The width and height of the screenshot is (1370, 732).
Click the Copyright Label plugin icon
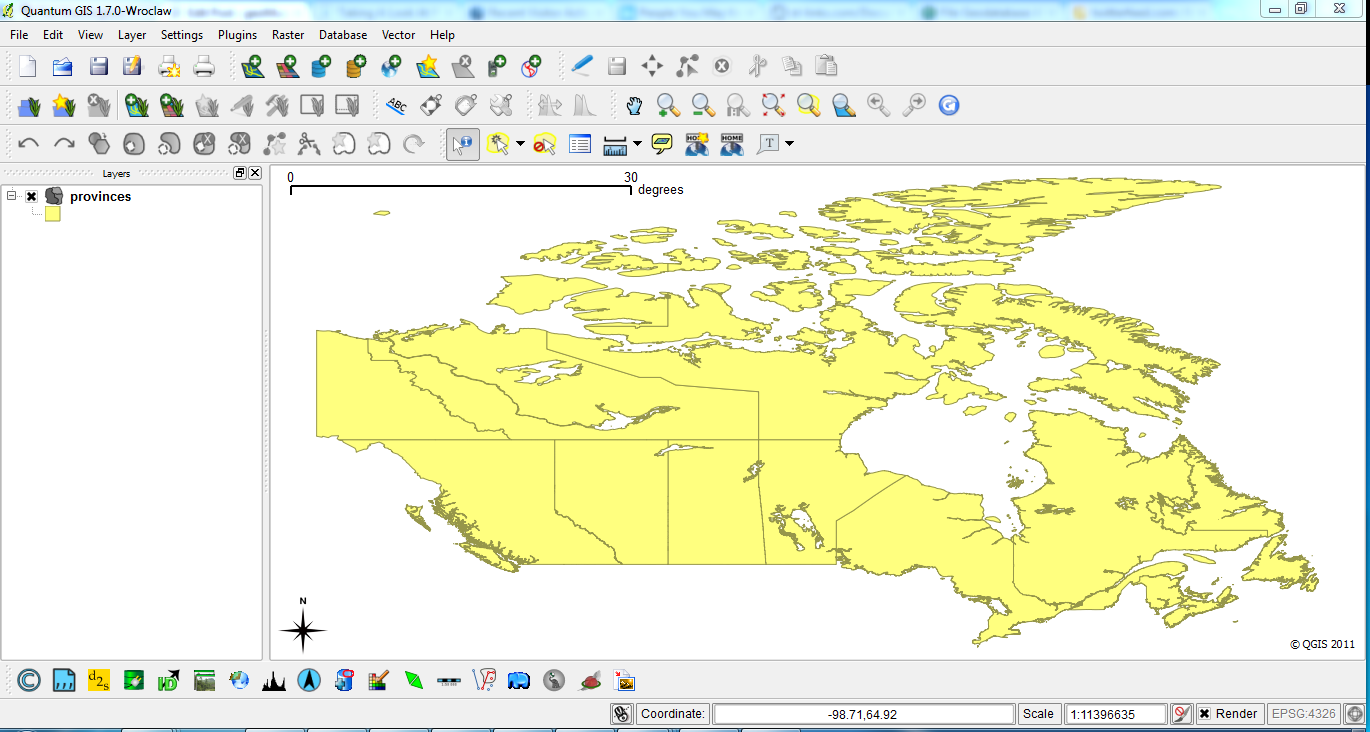click(x=29, y=681)
